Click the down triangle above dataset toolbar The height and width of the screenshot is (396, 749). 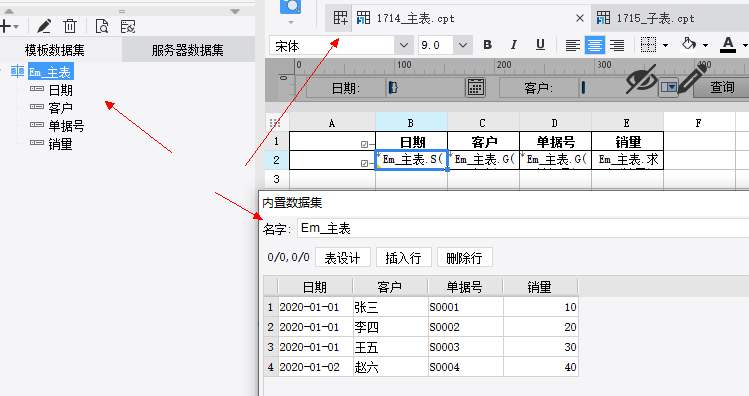(x=235, y=11)
